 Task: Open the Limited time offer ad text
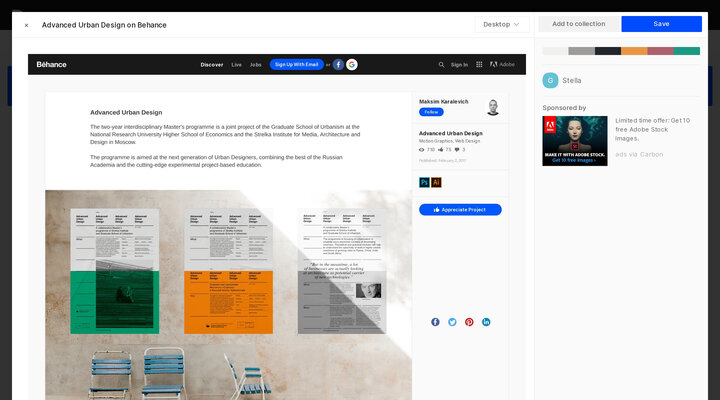tap(652, 130)
